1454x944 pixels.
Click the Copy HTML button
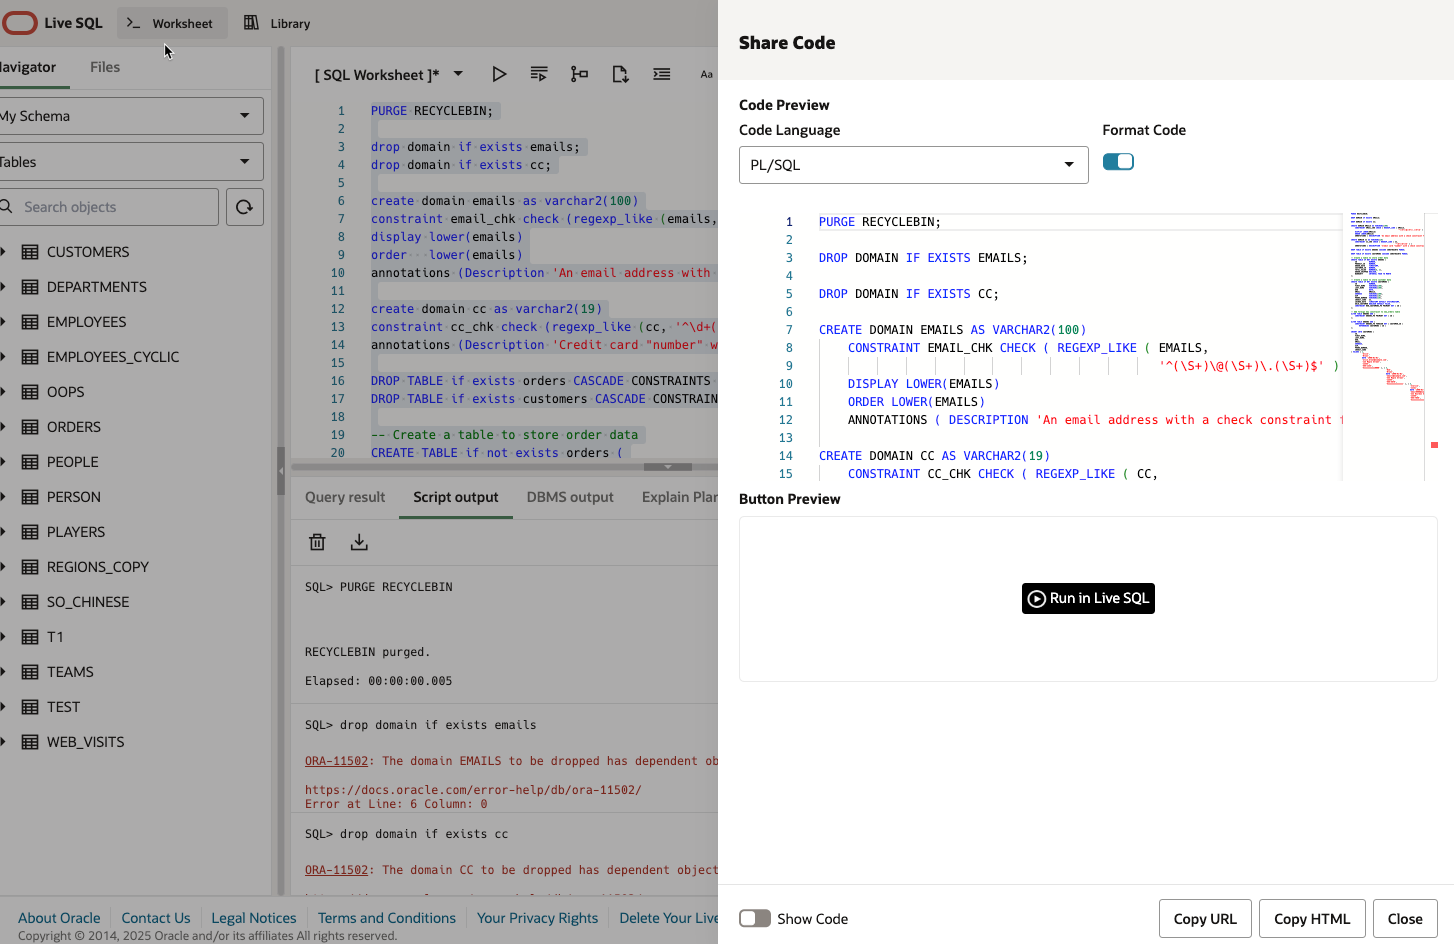(x=1312, y=919)
